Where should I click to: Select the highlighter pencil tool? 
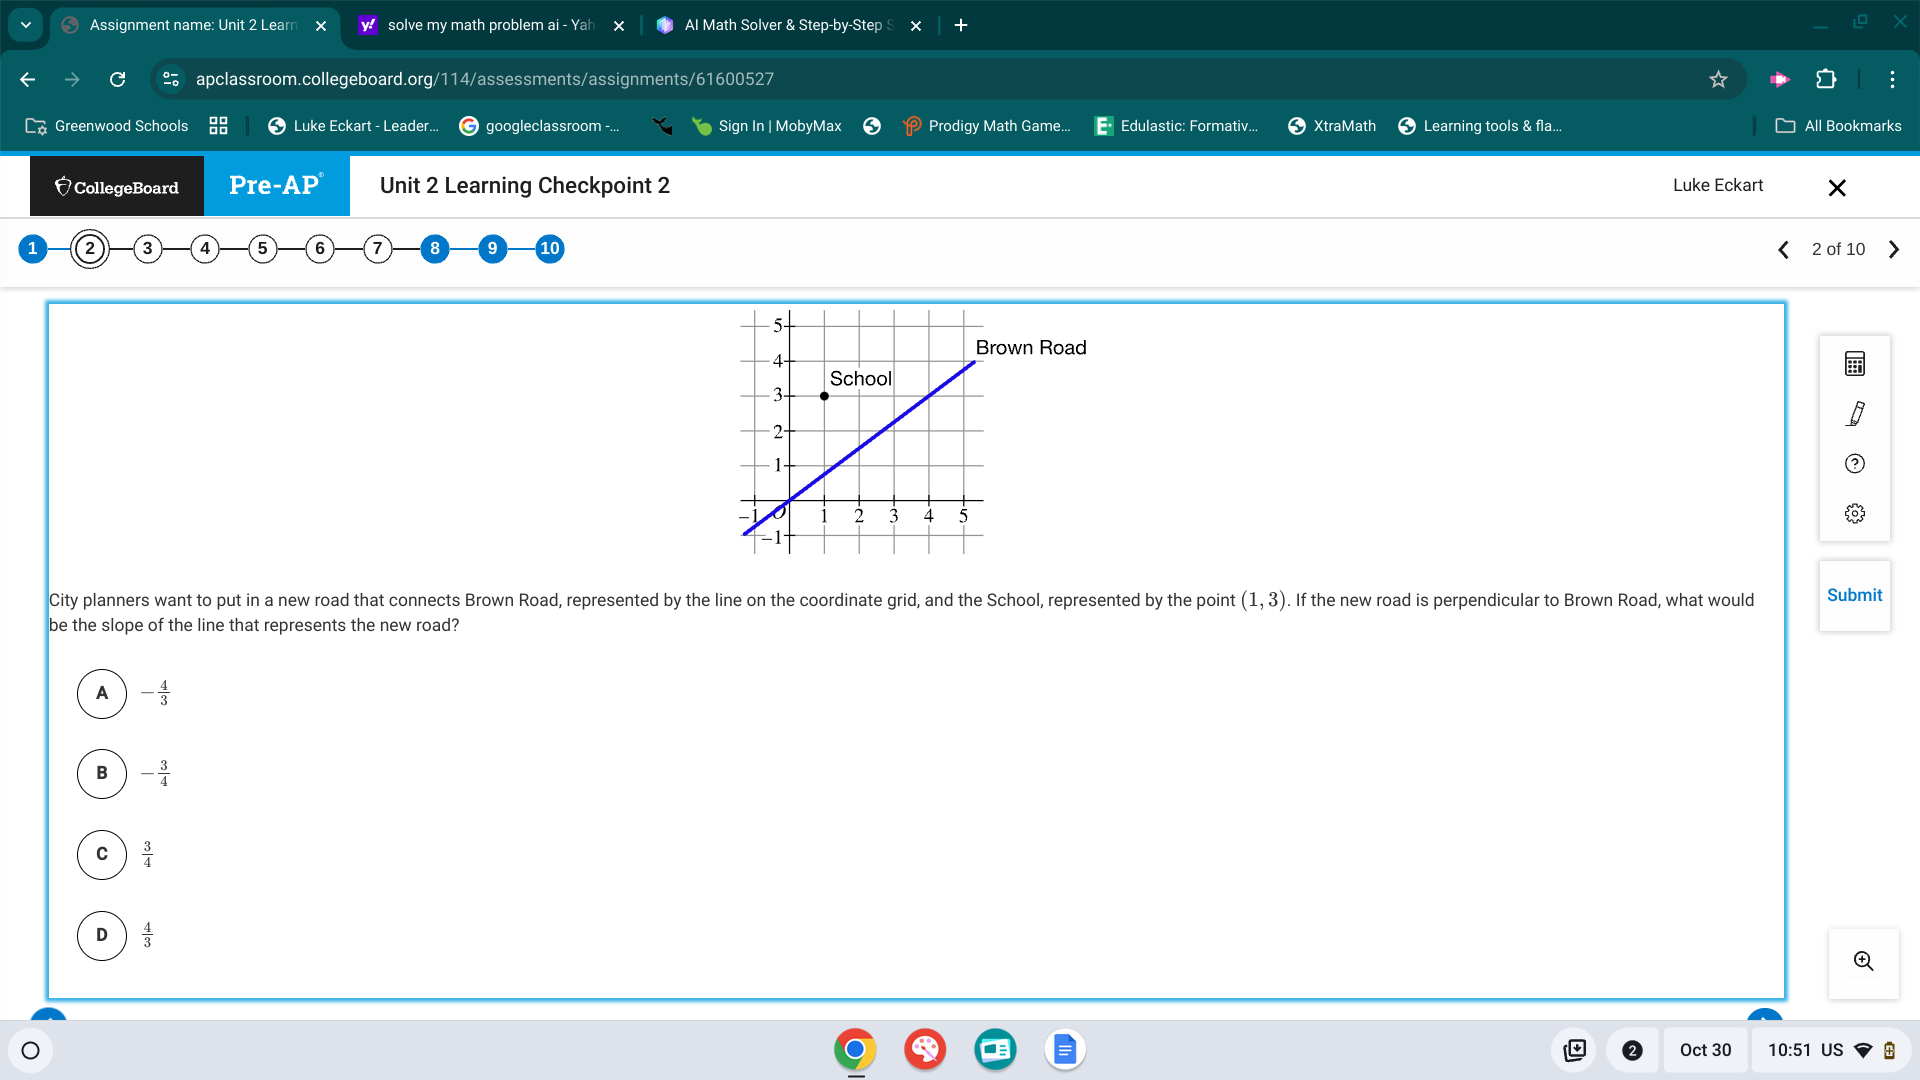(1855, 414)
